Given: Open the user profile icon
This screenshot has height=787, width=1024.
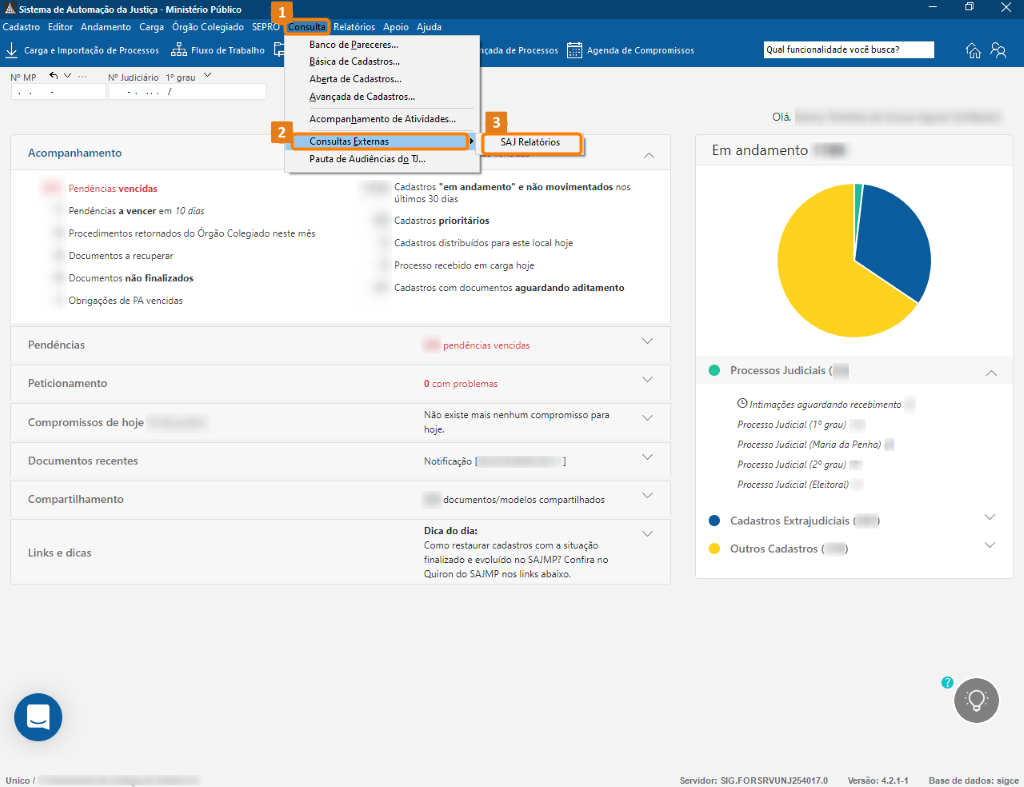Looking at the screenshot, I should pyautogui.click(x=998, y=50).
